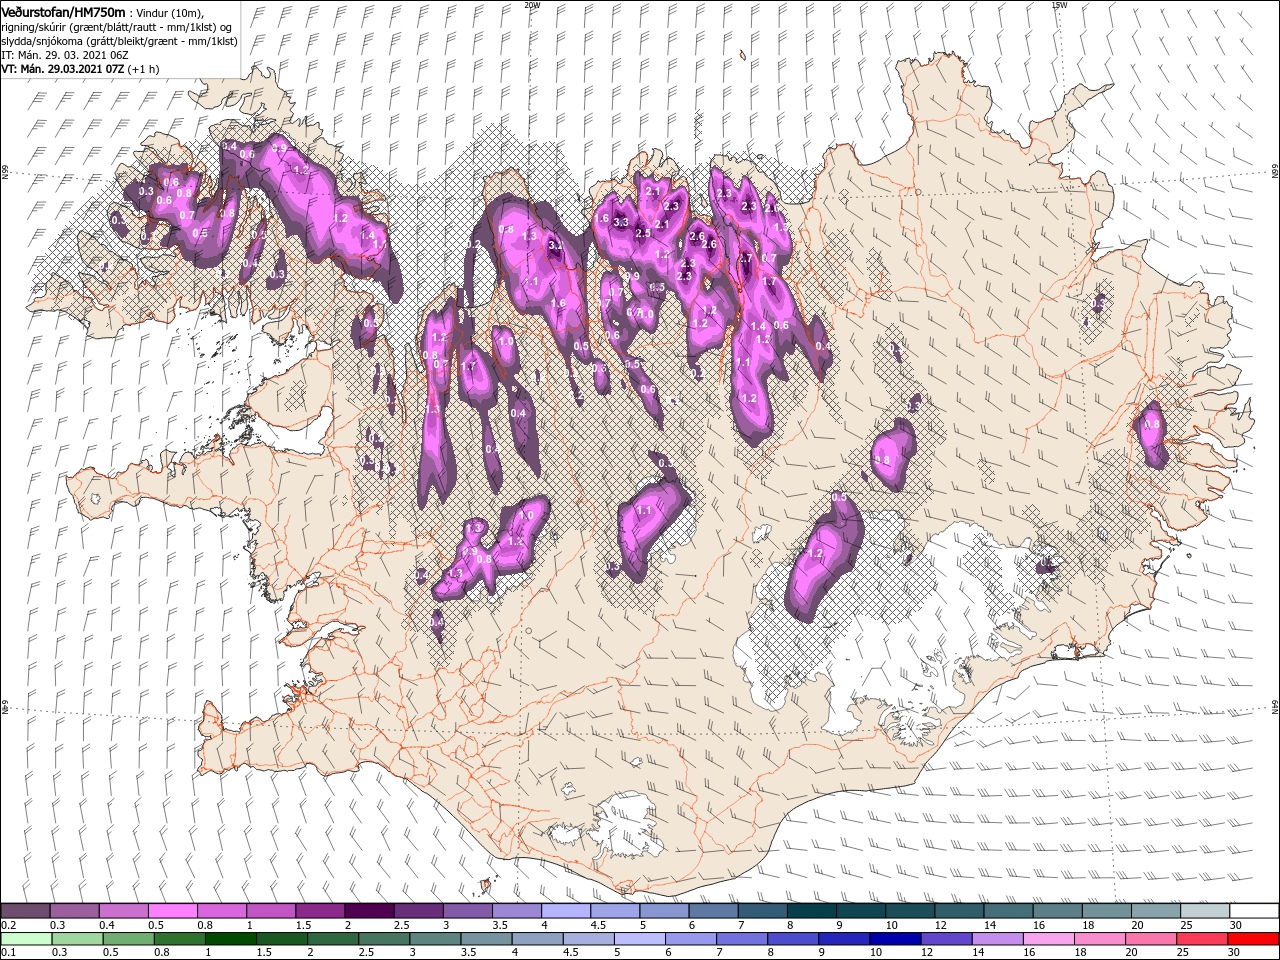The height and width of the screenshot is (960, 1280).
Task: Pick the bright red 30 swatch on rain scale
Action: point(1254,939)
